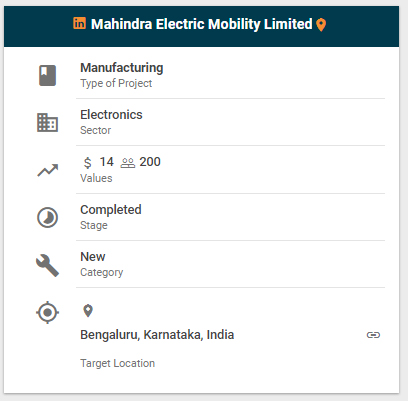Click the Stage pie-clock icon
This screenshot has height=401, width=408.
(x=47, y=217)
